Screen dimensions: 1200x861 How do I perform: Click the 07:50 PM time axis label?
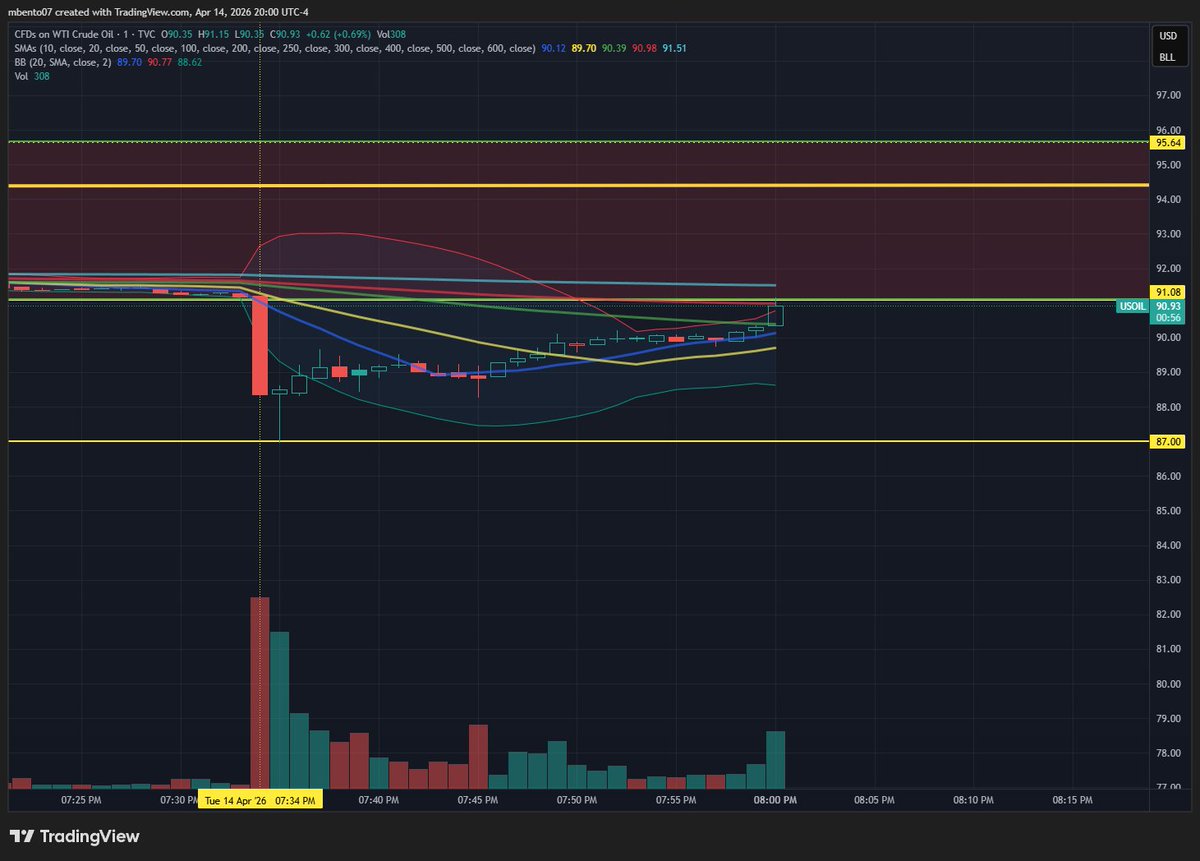point(577,801)
